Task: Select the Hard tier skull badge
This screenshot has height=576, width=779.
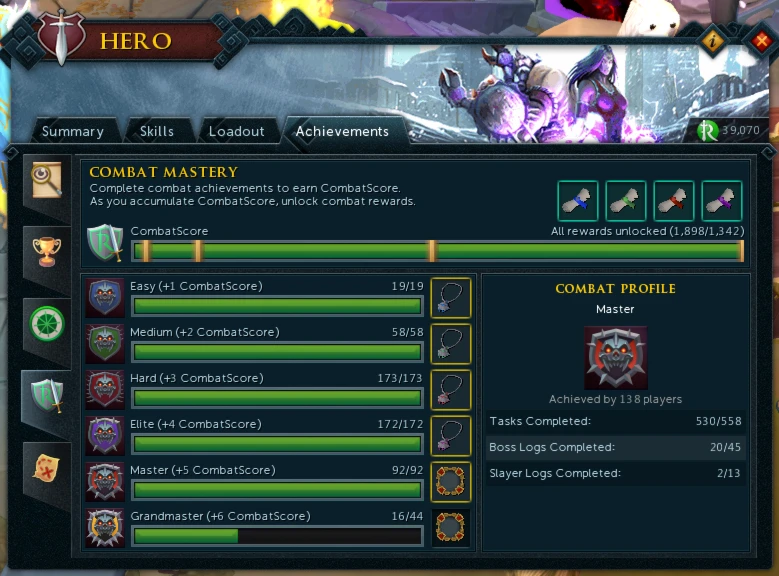Action: [105, 390]
